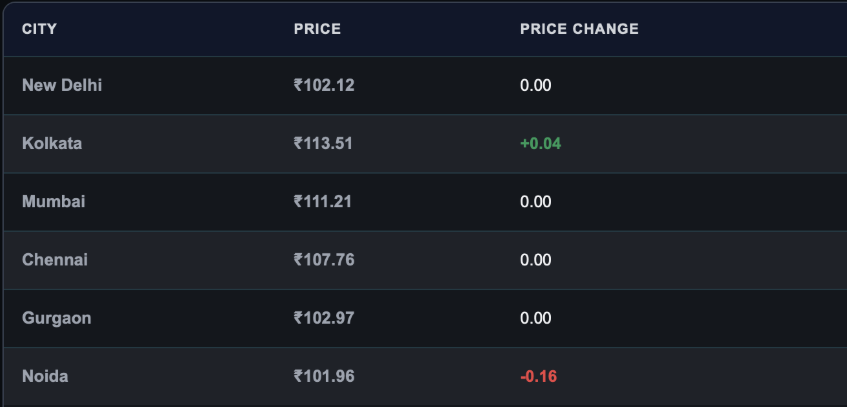847x407 pixels.
Task: Click the red -0.16 price change
Action: point(539,376)
